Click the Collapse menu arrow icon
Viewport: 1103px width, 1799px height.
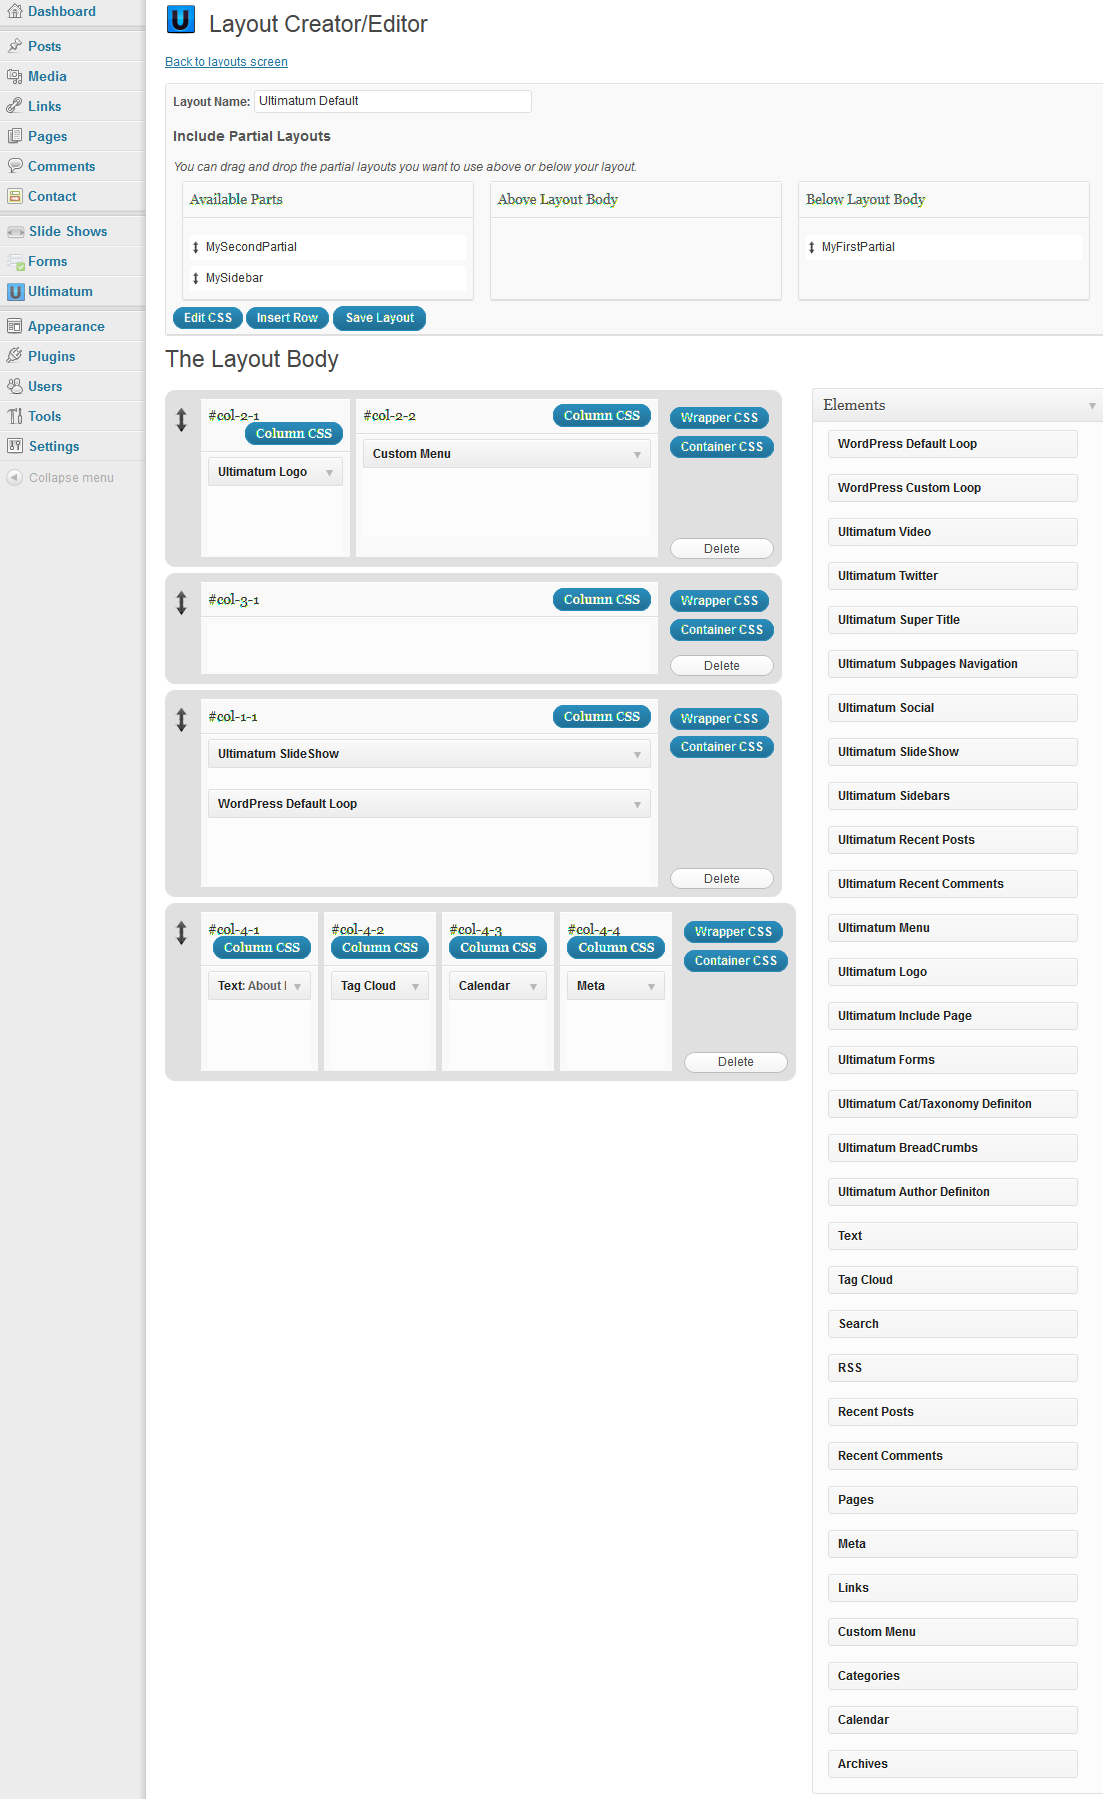click(x=14, y=478)
